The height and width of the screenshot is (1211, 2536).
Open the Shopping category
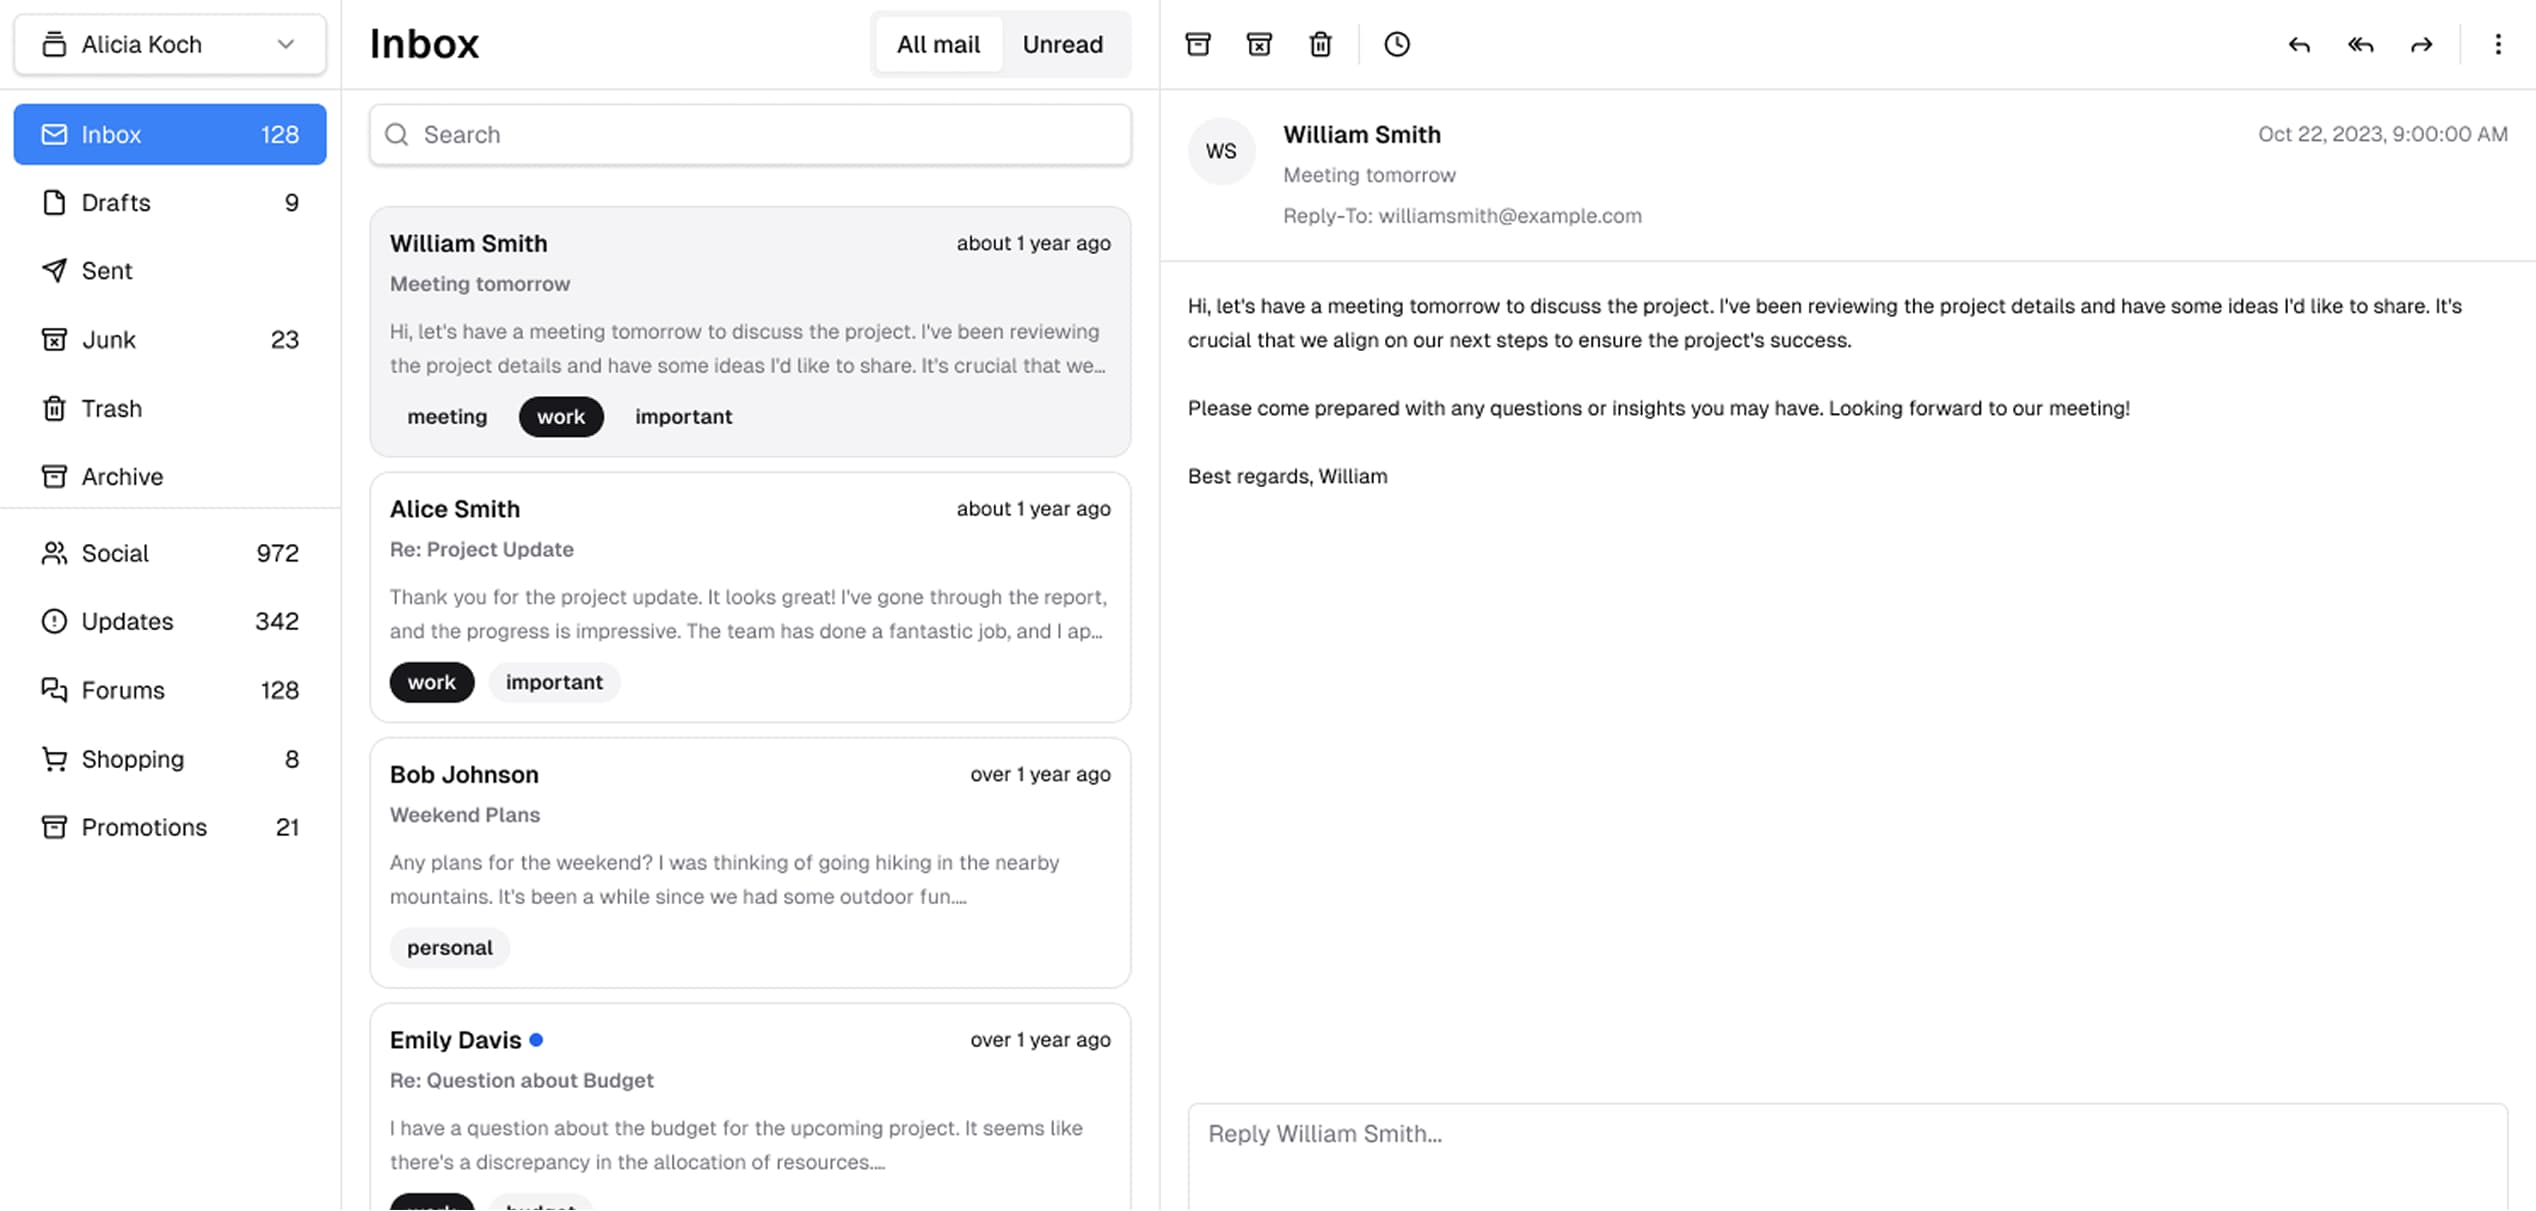[x=170, y=759]
